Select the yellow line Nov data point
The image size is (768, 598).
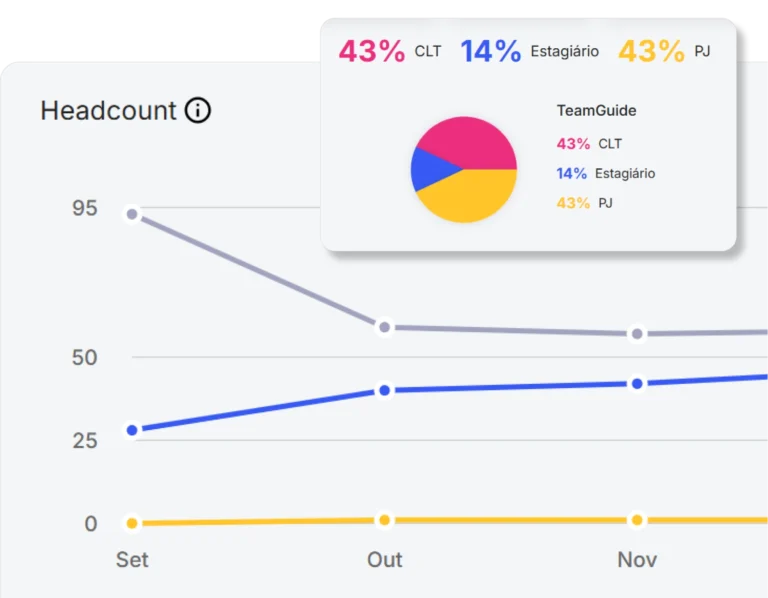coord(637,520)
